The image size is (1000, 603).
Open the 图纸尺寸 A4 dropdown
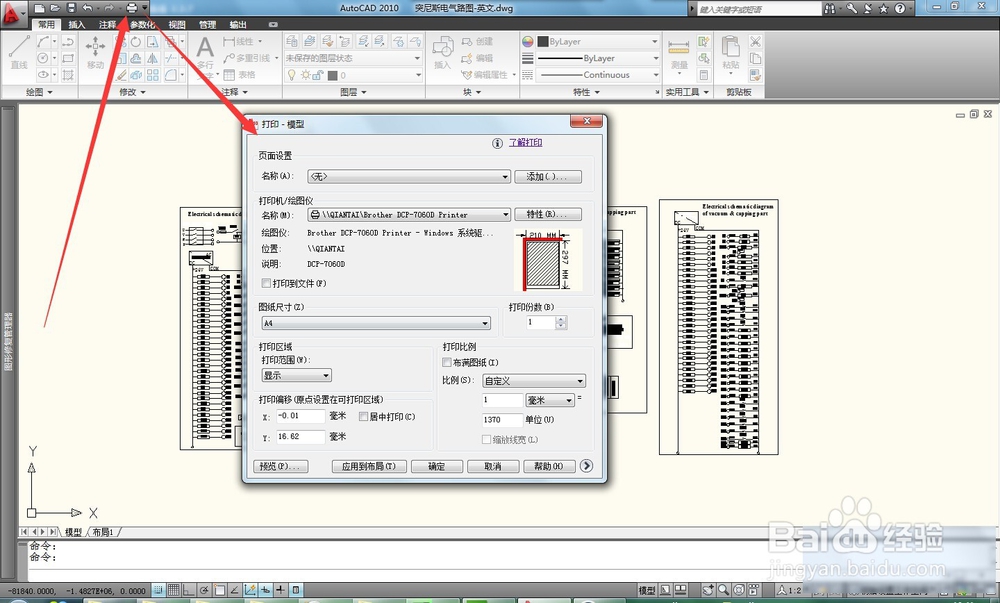376,323
